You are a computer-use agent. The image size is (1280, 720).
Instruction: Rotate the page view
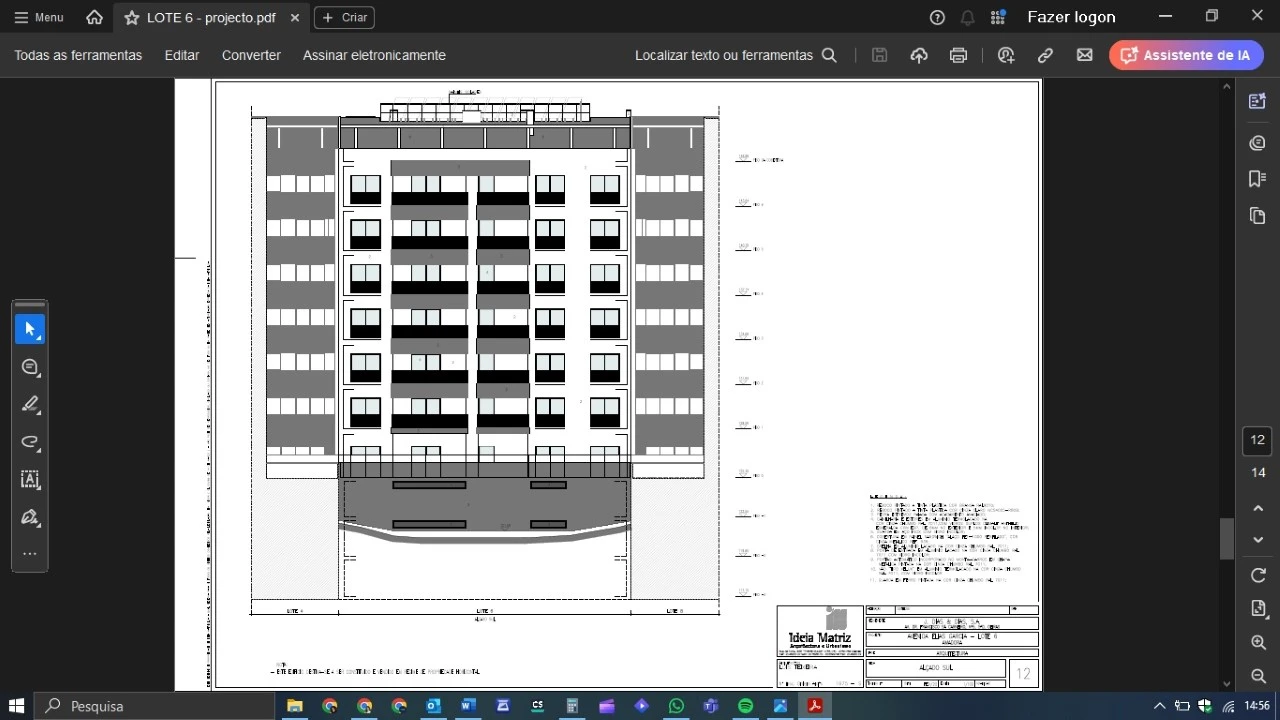click(x=1258, y=575)
